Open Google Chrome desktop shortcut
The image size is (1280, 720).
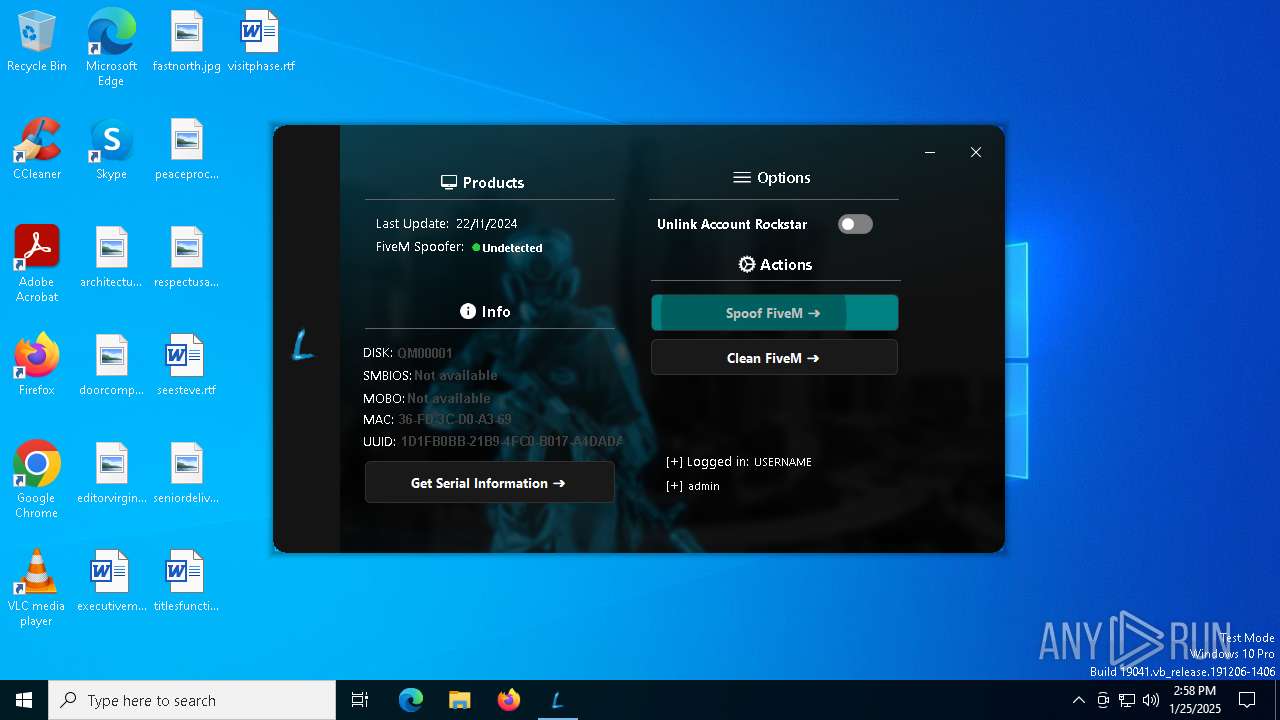tap(37, 480)
